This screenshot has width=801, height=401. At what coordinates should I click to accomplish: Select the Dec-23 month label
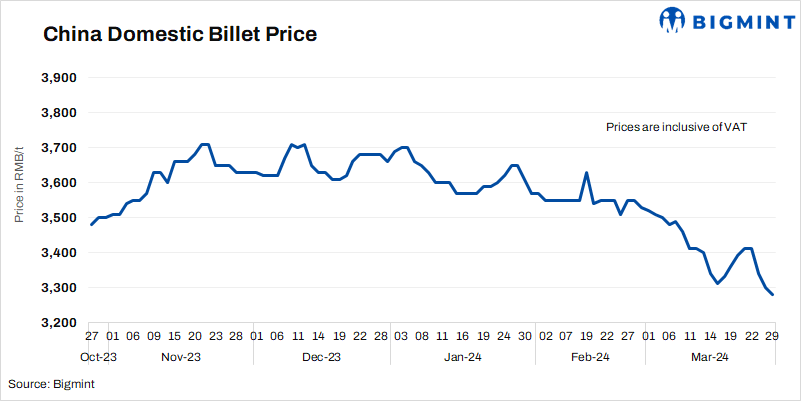(x=321, y=357)
